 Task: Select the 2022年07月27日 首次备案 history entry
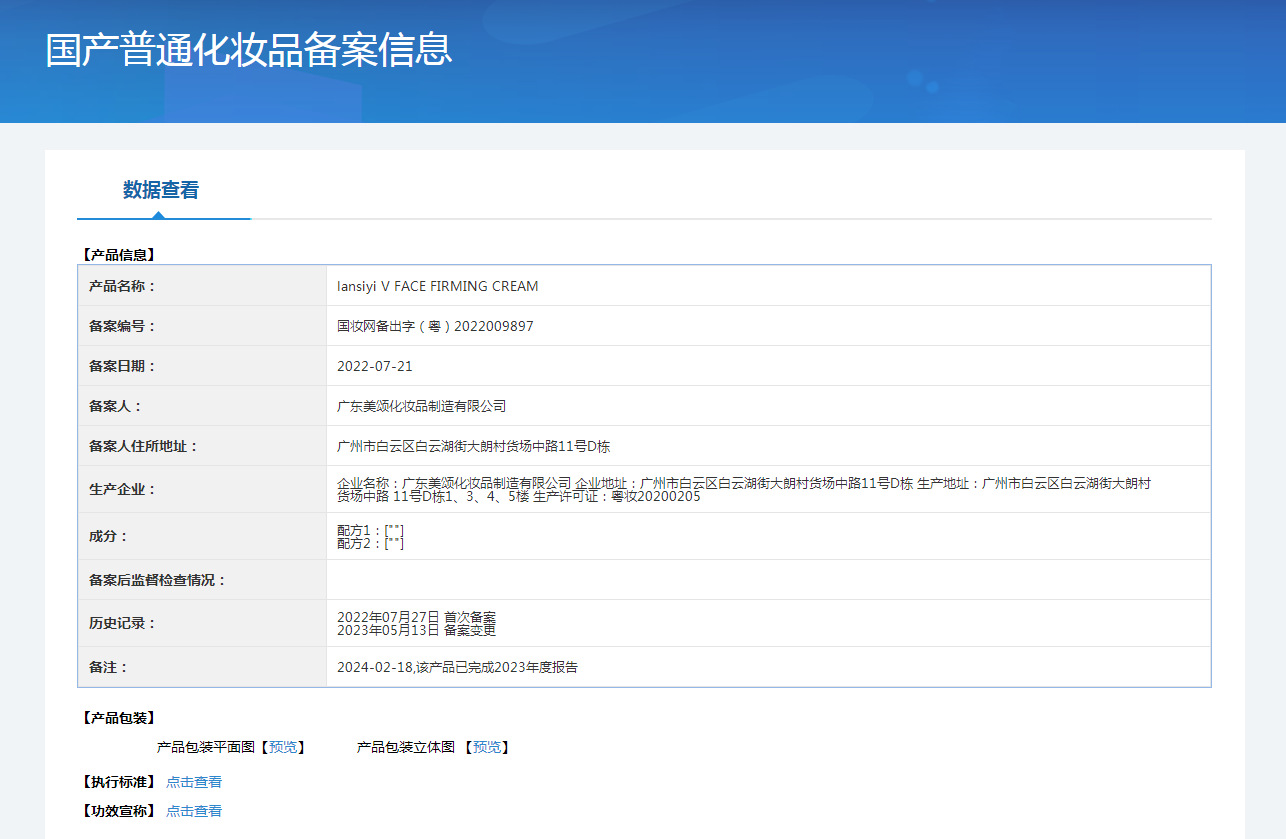point(416,617)
